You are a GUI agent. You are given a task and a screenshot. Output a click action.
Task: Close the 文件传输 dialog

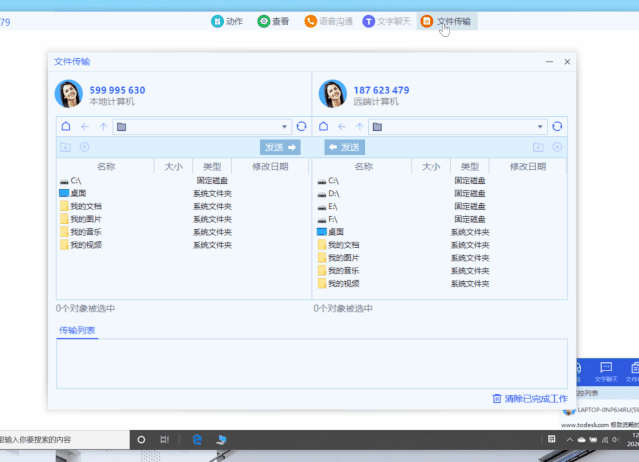567,62
